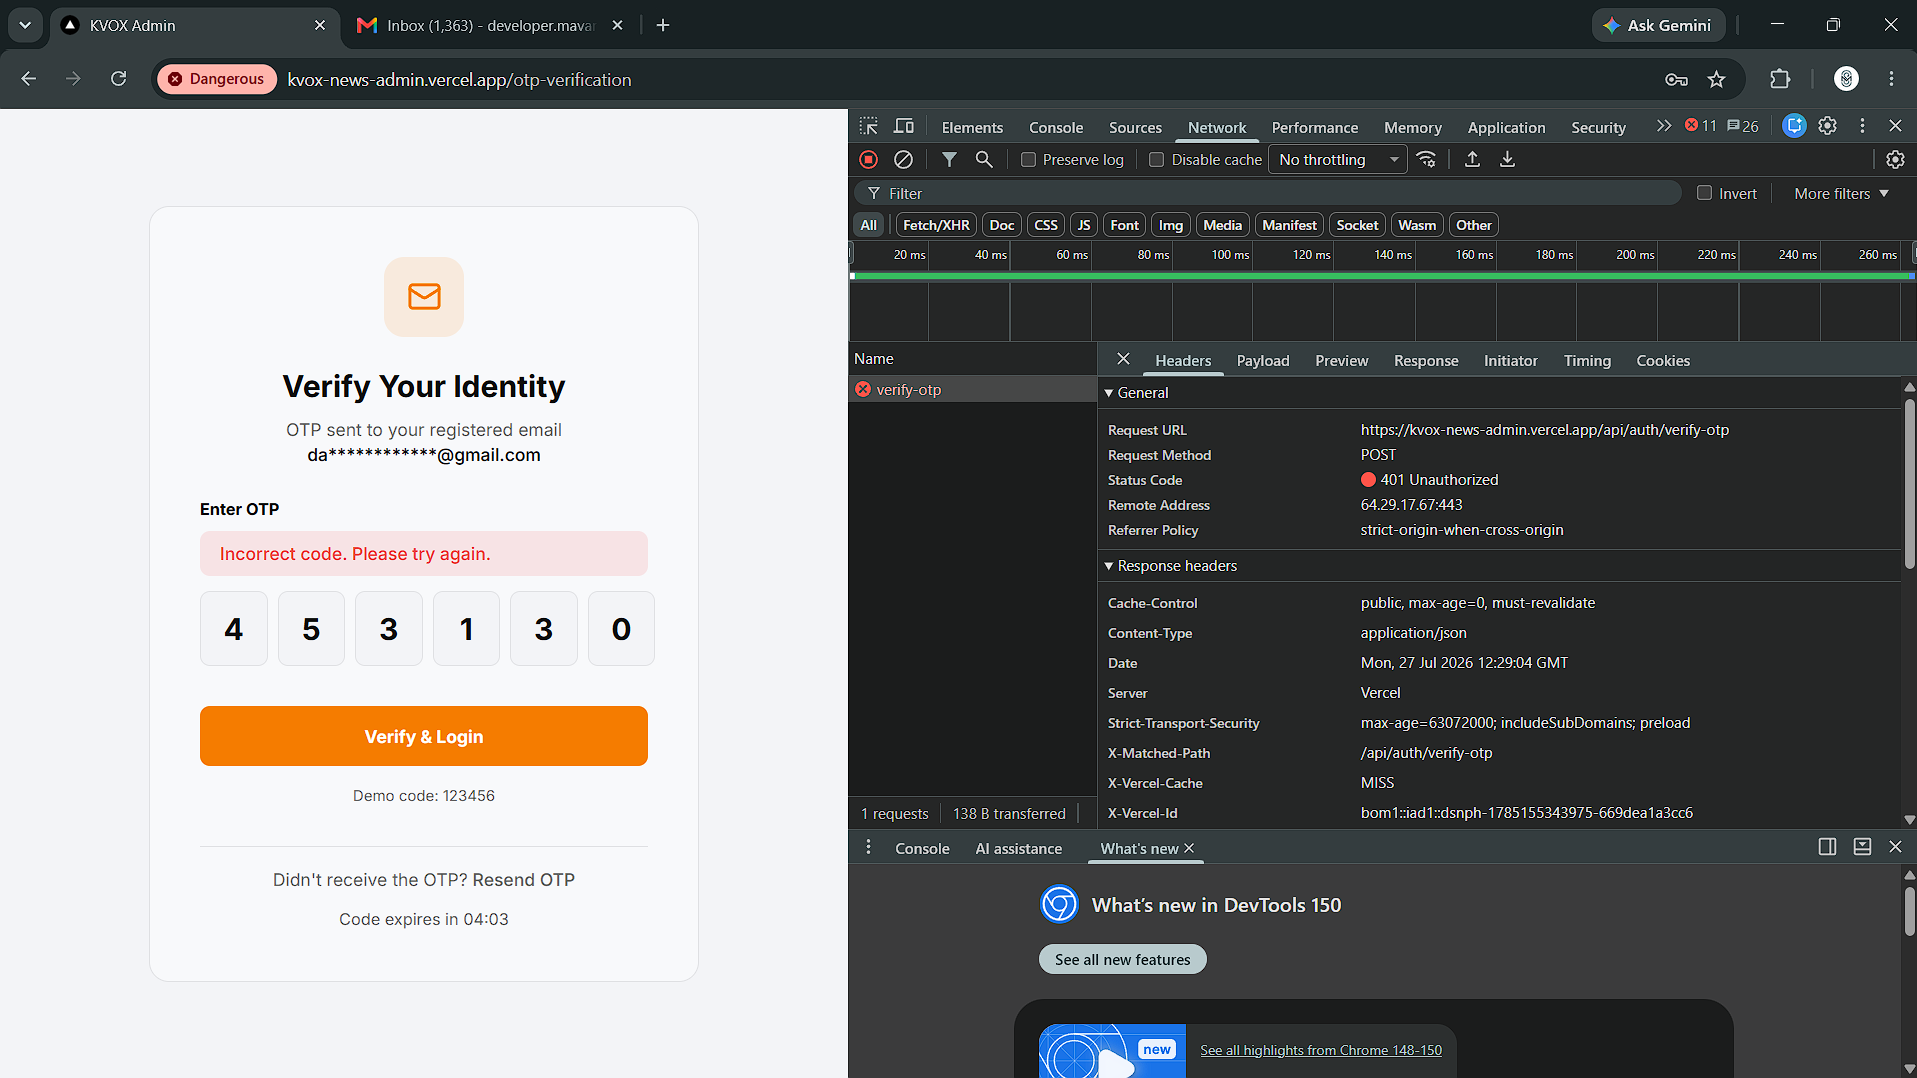Close the What's new drawer tab
The image size is (1917, 1078).
tap(1189, 848)
